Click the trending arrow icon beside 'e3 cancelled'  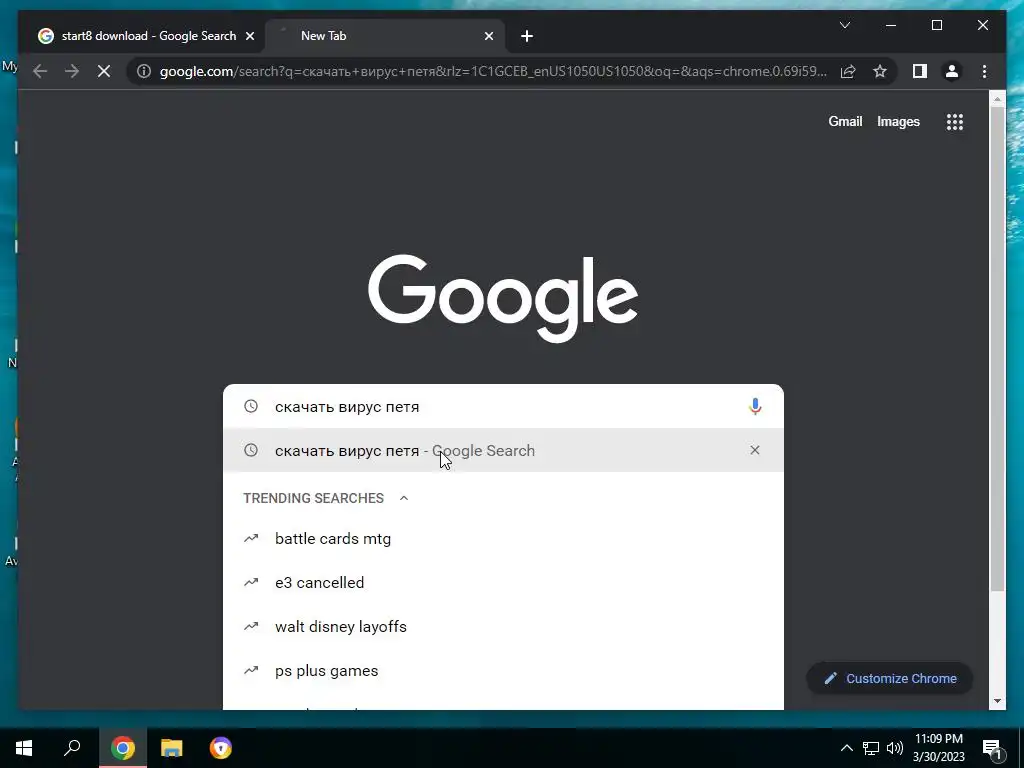click(251, 582)
